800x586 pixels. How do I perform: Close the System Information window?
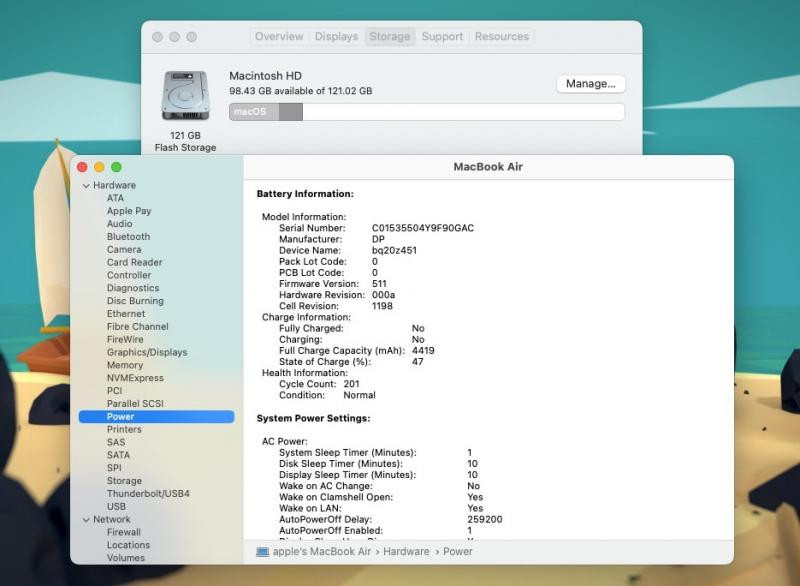coord(82,167)
